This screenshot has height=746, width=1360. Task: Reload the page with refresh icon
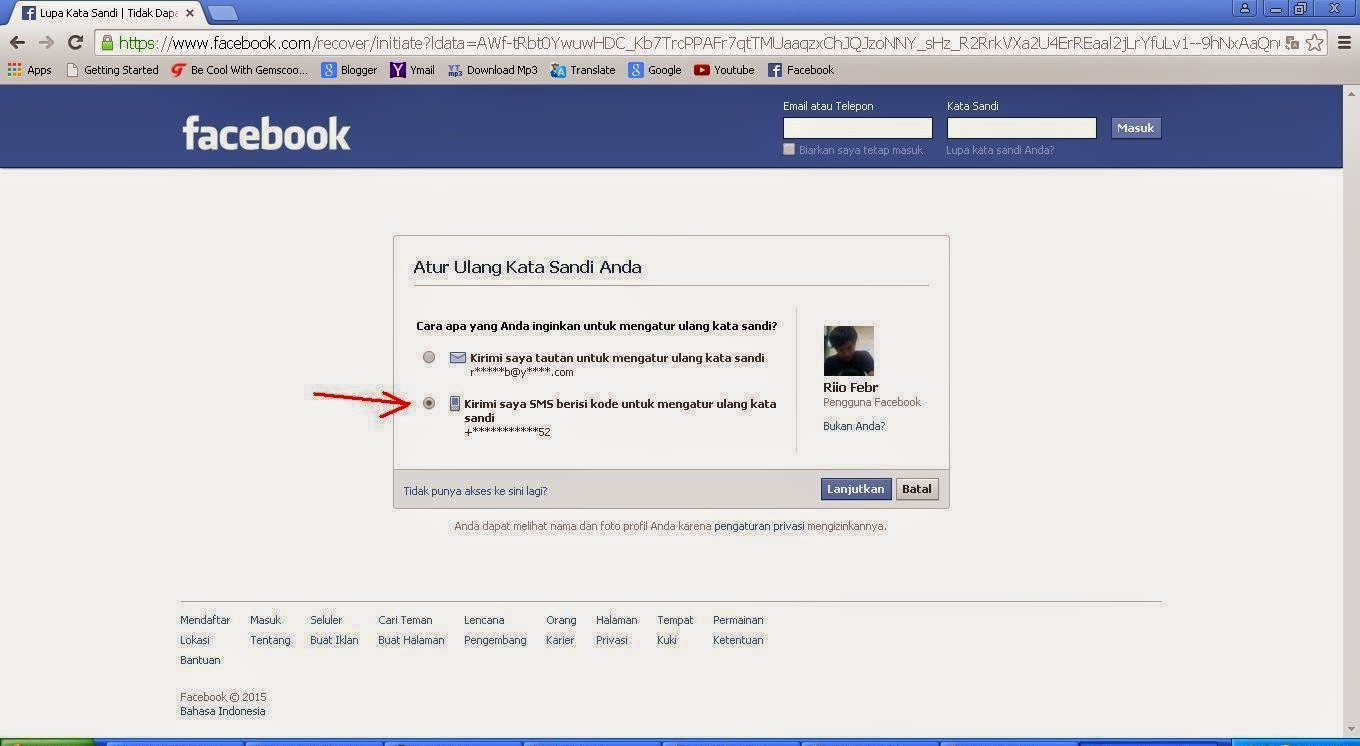[75, 43]
